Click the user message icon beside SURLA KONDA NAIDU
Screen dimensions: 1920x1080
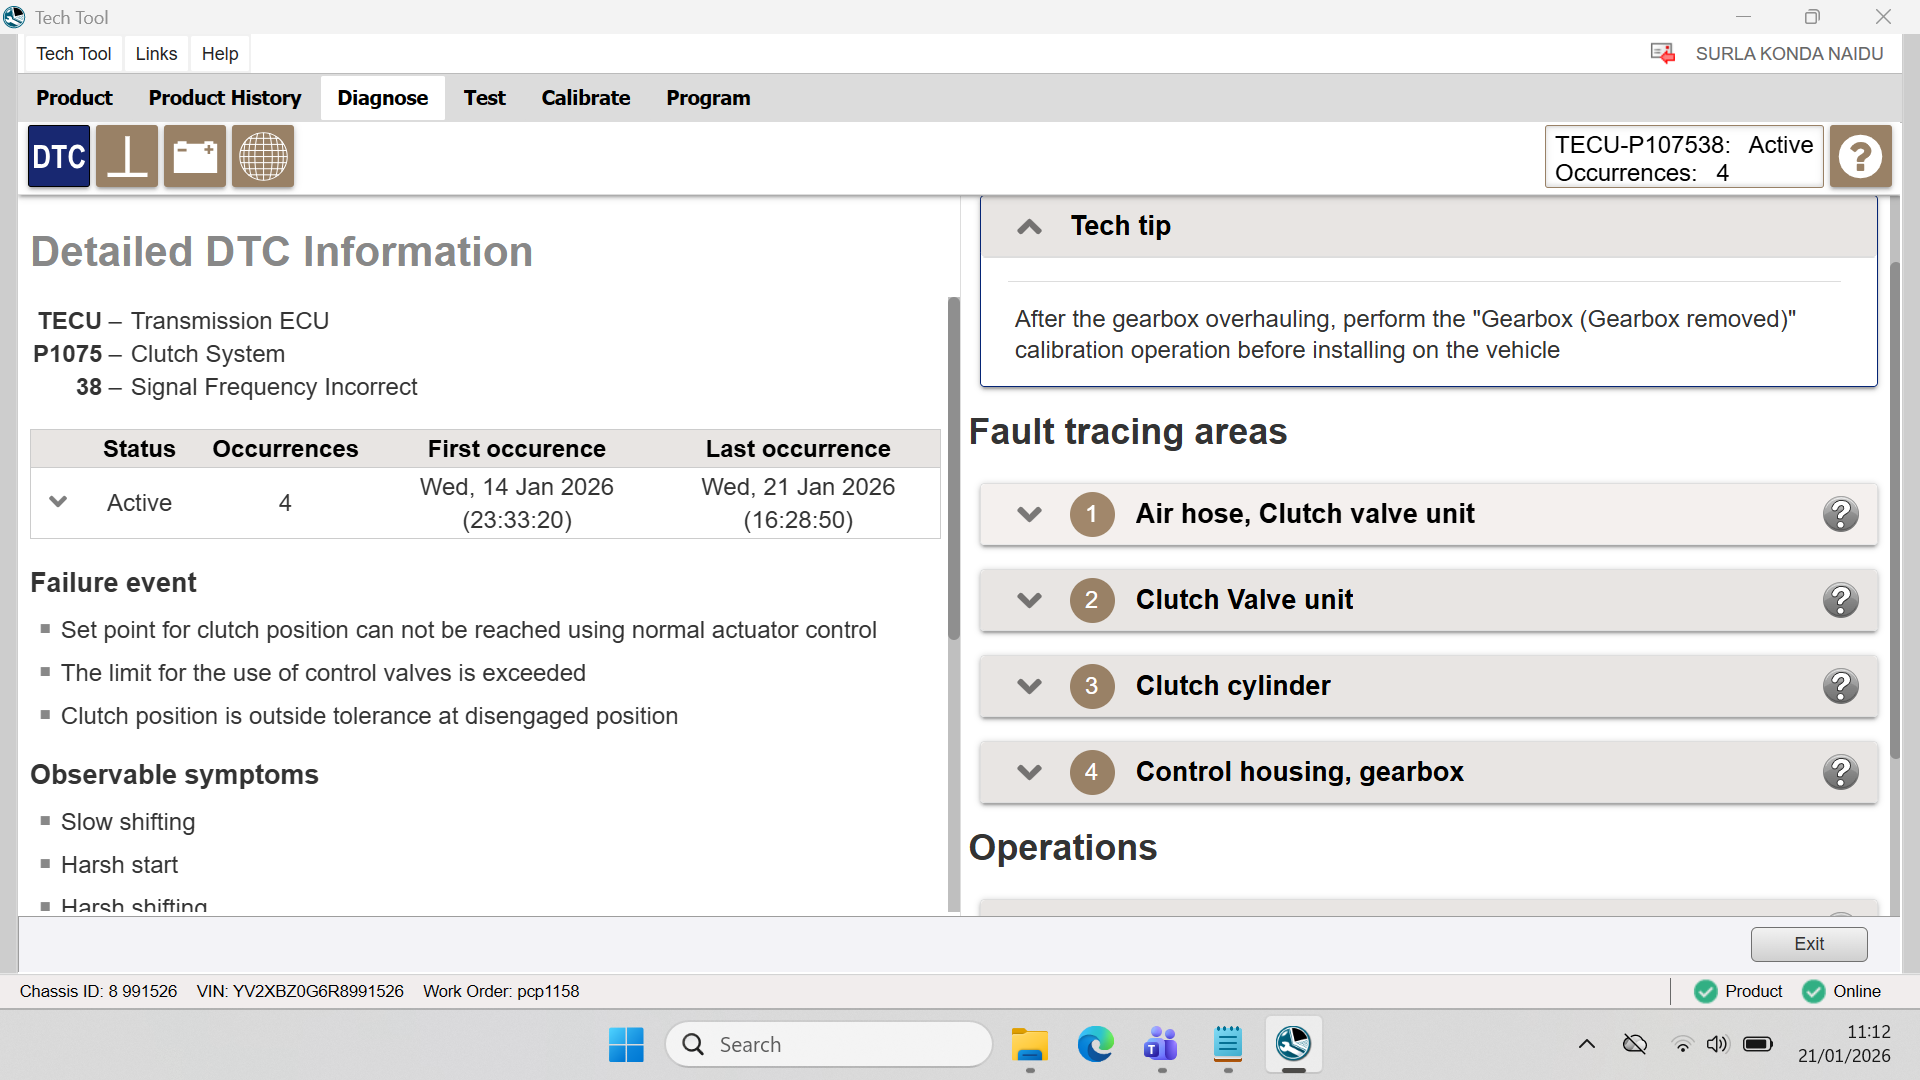(1663, 54)
